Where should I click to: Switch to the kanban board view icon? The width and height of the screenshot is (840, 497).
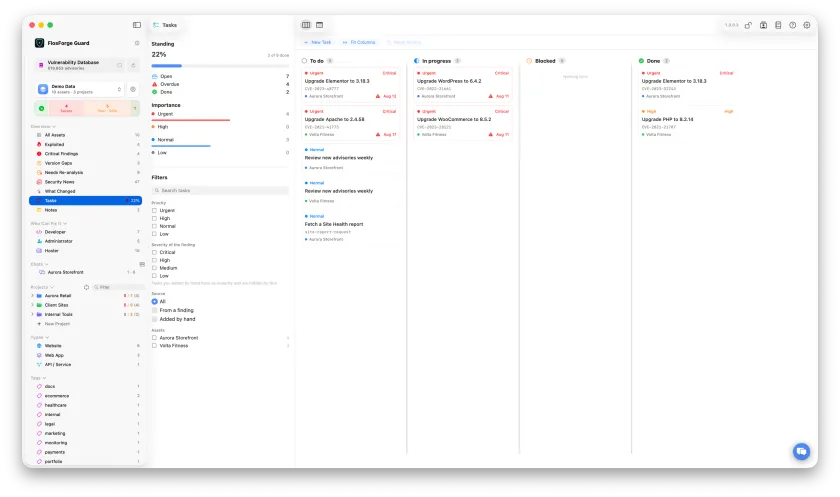306,25
